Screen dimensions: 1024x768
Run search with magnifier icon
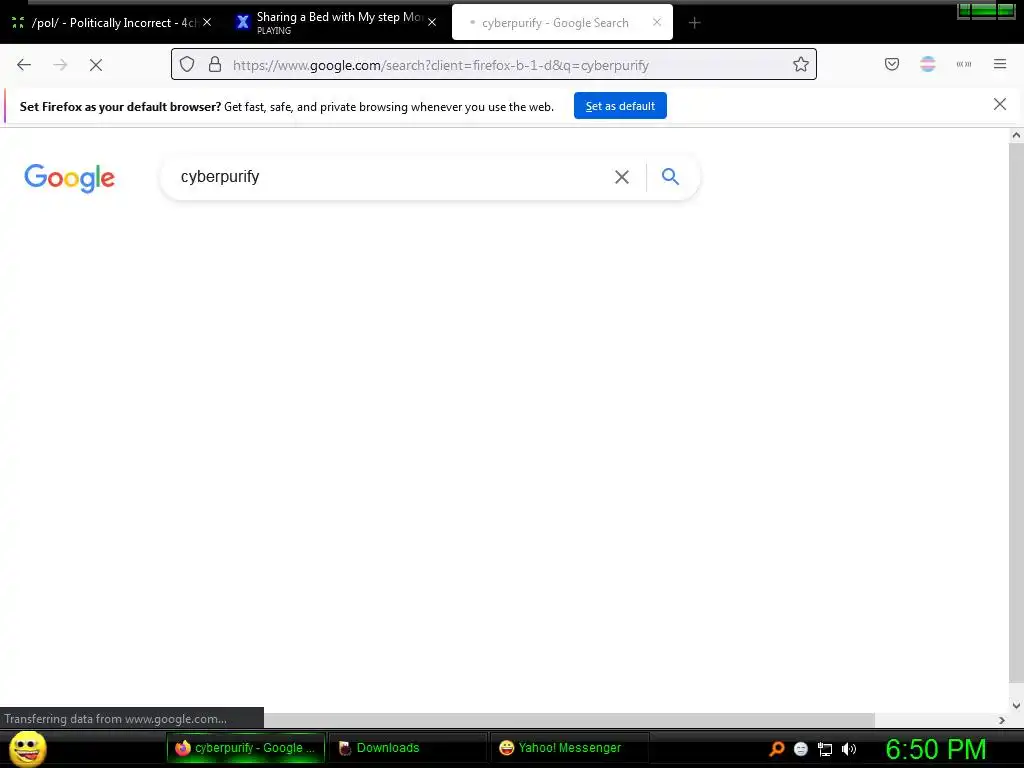point(670,176)
